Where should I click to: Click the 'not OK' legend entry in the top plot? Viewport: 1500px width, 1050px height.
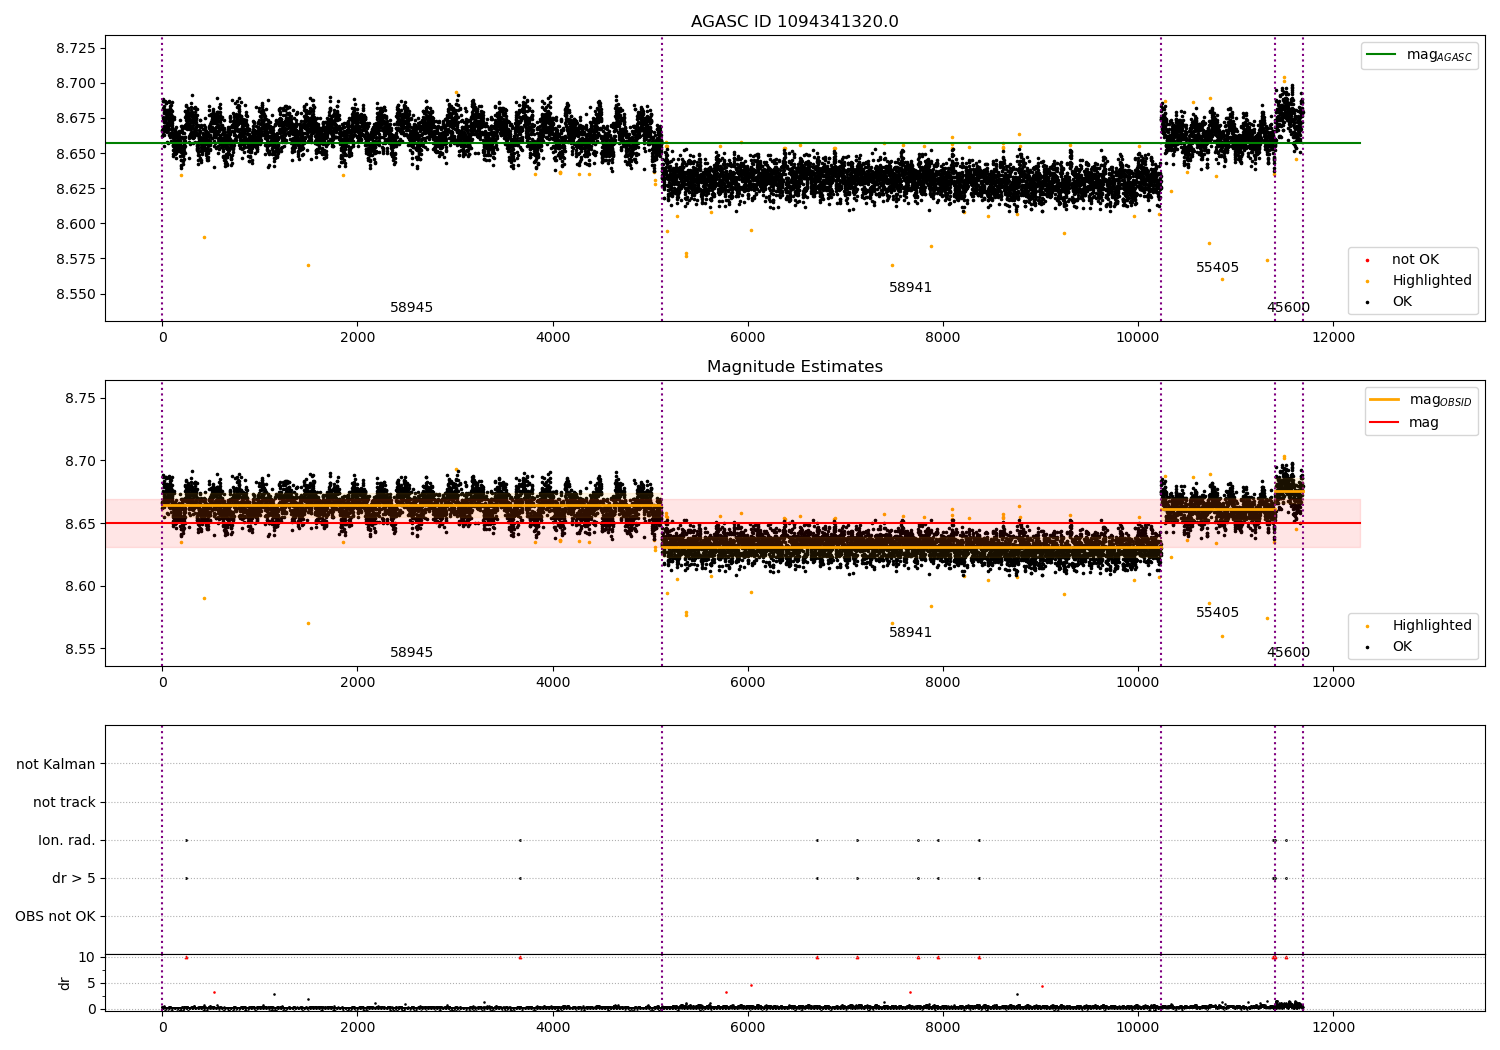(1415, 260)
